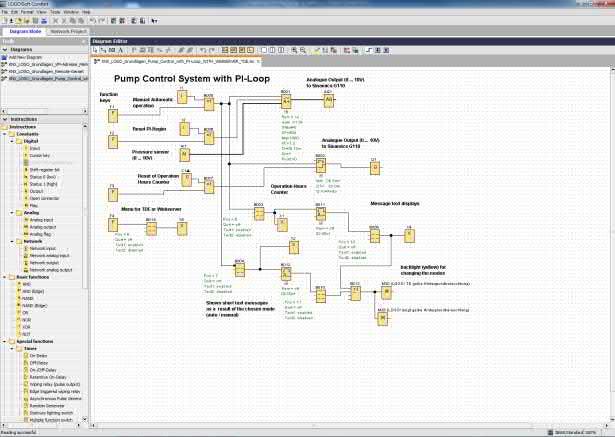Screen dimensions: 615x437
Task: Click the F1 function key block
Action: click(113, 116)
